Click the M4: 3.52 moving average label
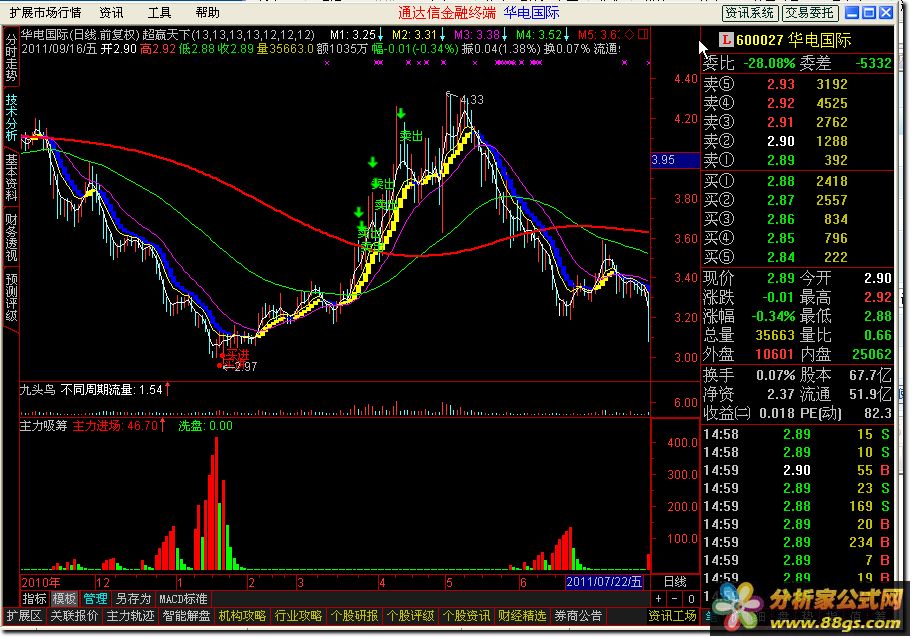 [543, 35]
